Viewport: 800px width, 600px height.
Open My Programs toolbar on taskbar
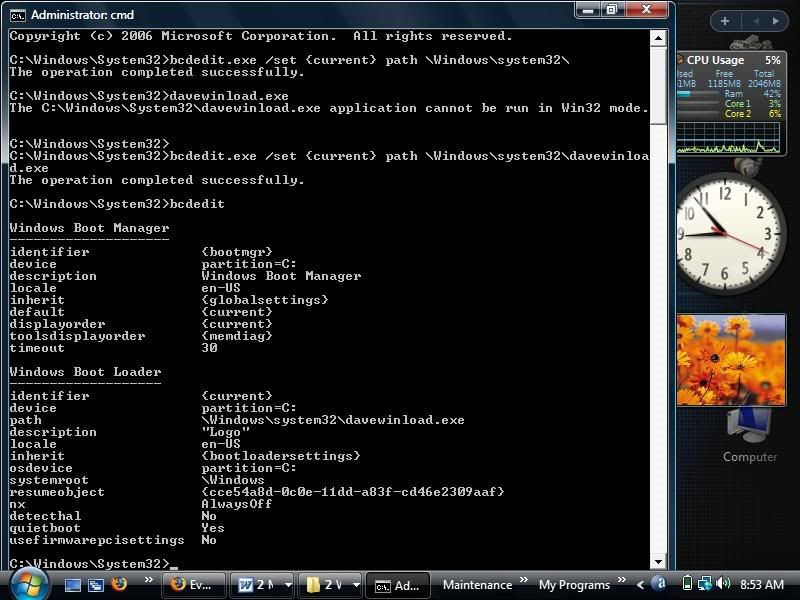[x=574, y=585]
